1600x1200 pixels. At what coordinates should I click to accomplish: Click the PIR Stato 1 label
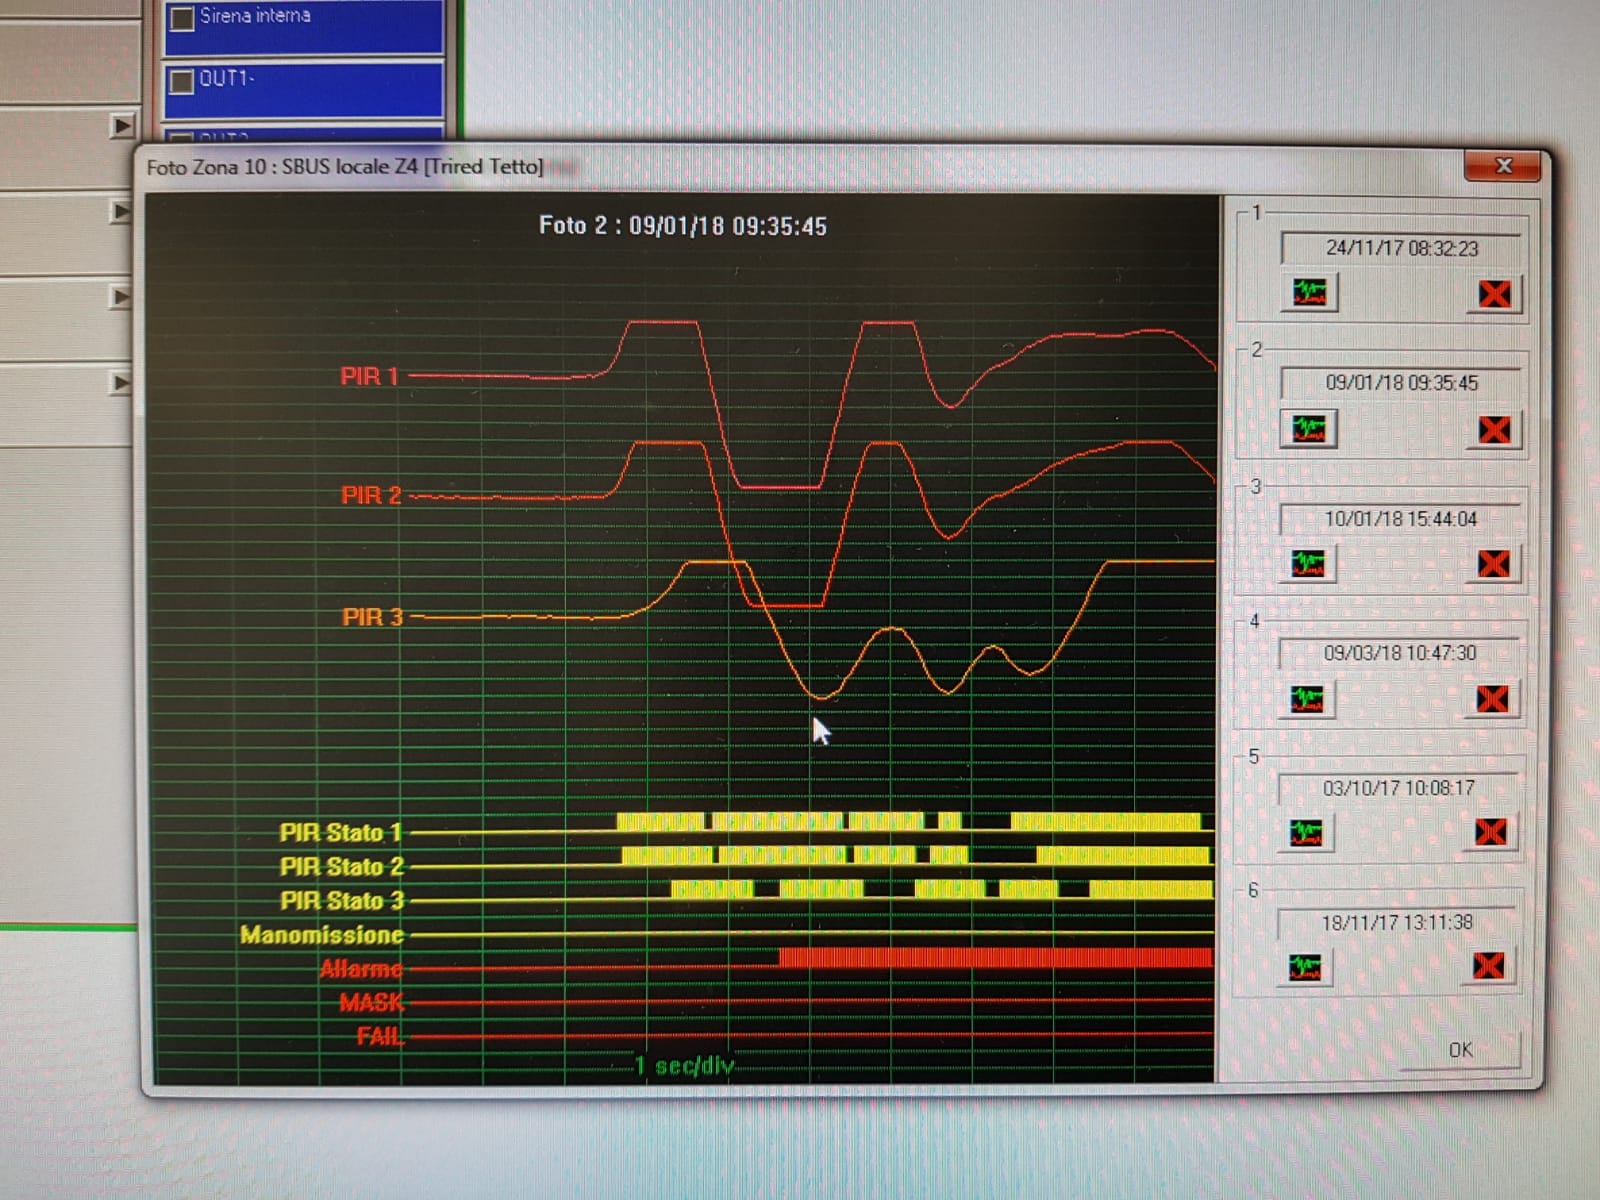pyautogui.click(x=340, y=832)
